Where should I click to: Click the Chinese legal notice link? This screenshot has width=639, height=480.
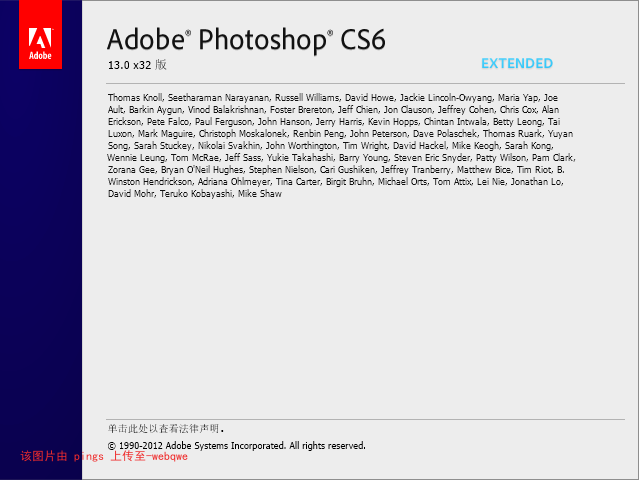[x=166, y=429]
